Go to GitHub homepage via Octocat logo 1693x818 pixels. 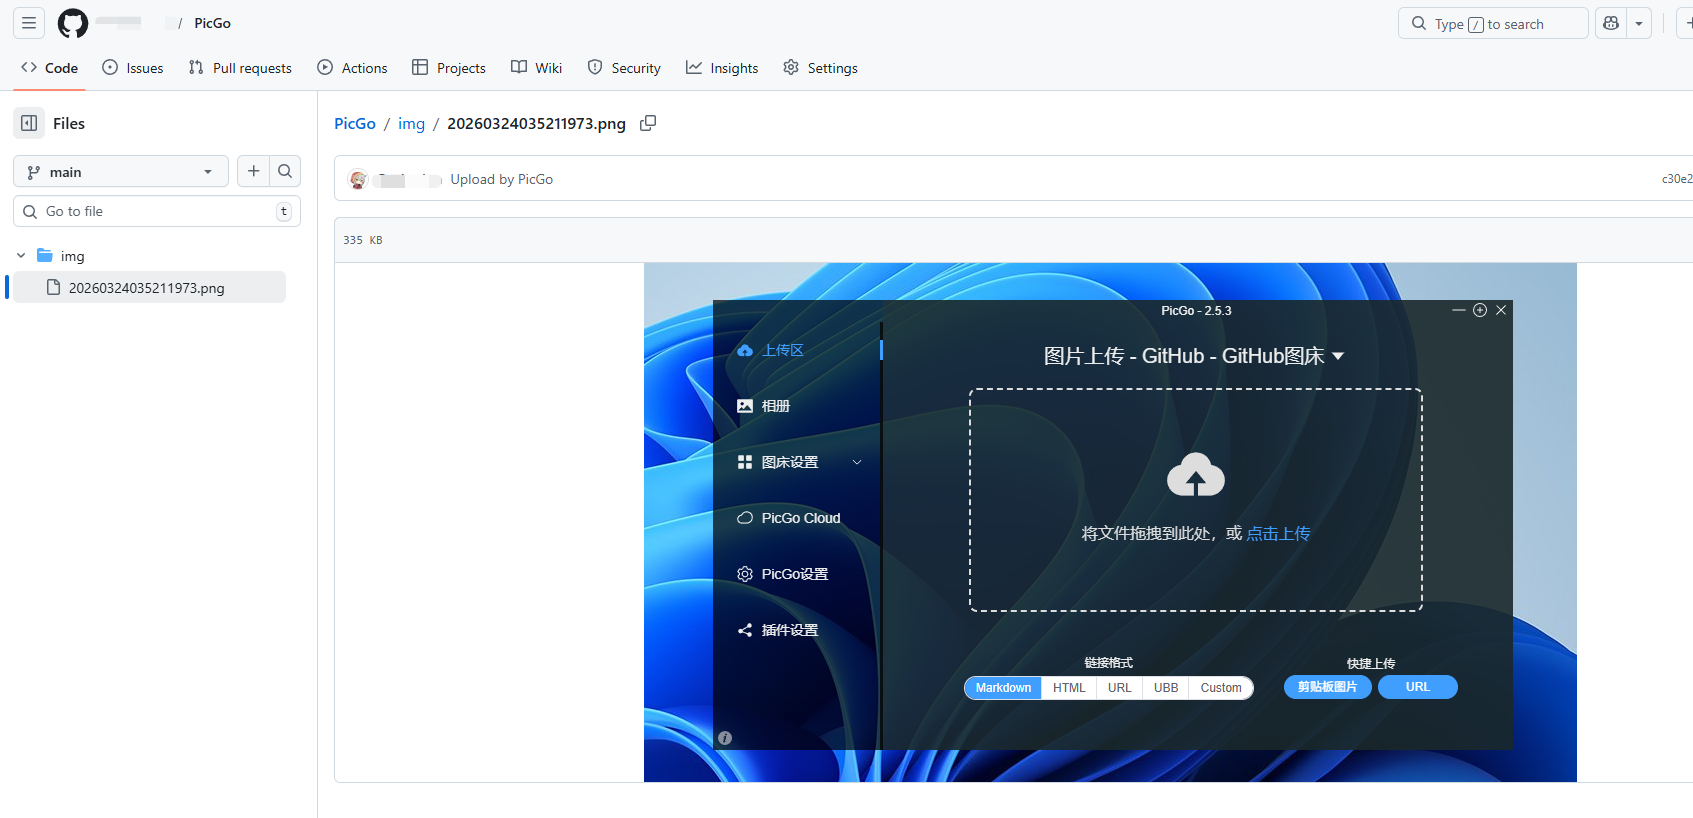click(73, 23)
